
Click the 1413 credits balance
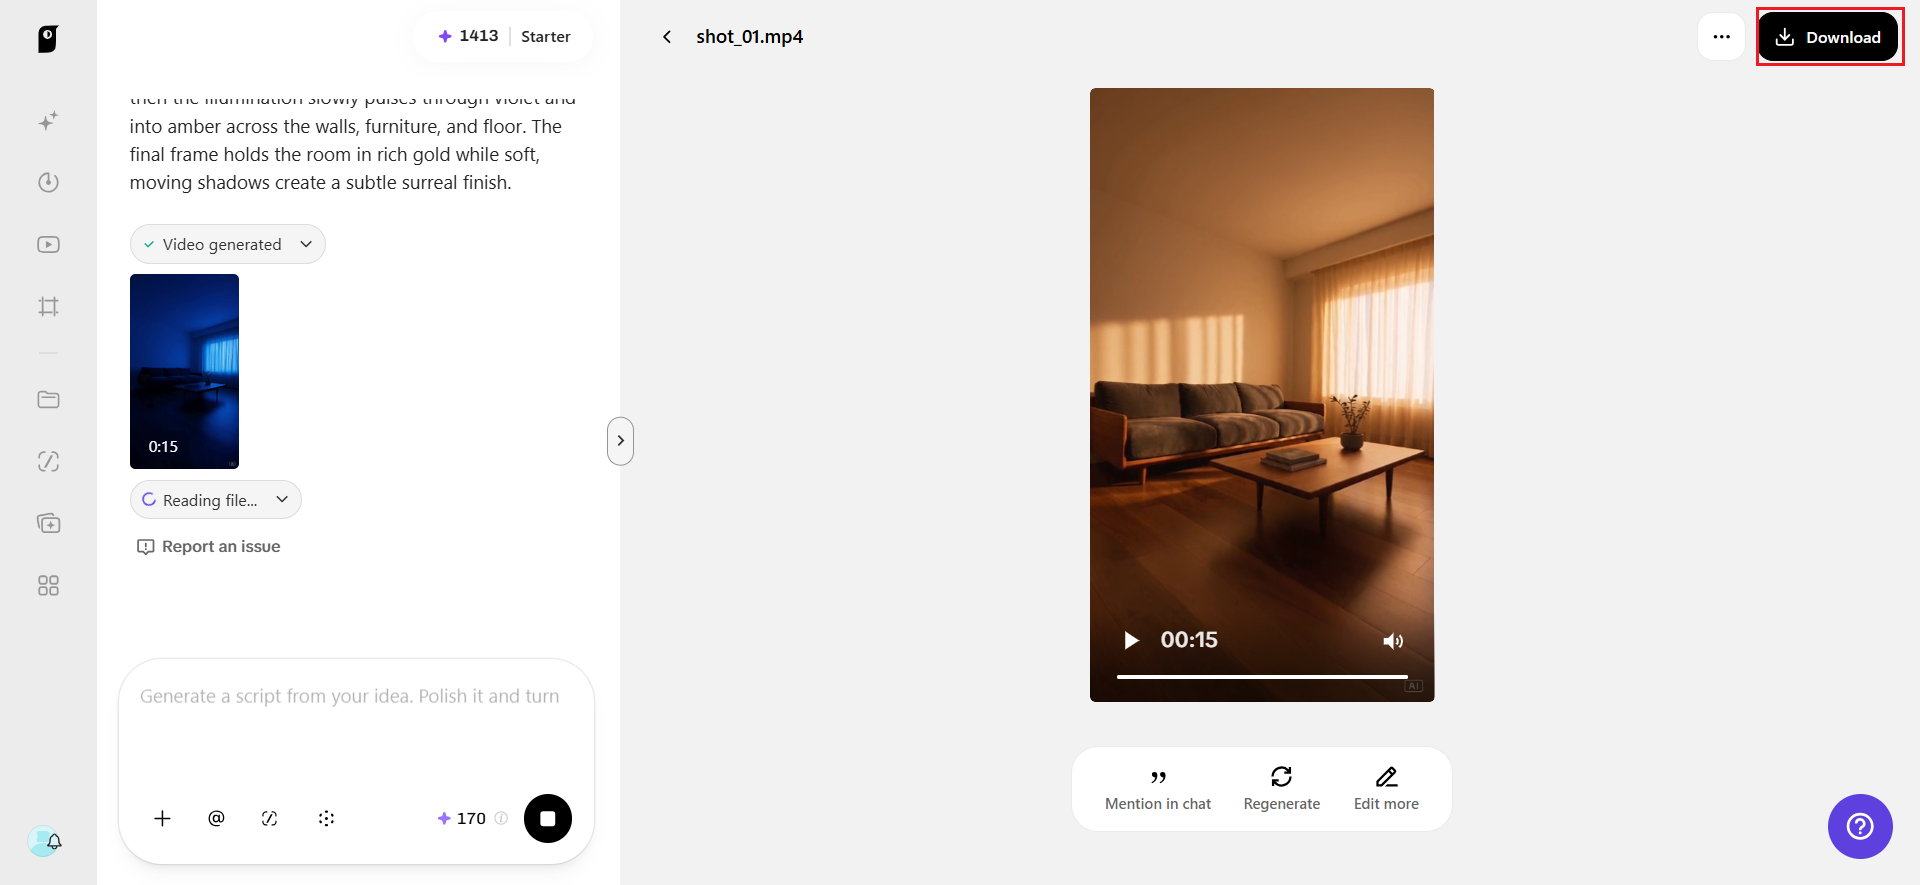click(468, 36)
